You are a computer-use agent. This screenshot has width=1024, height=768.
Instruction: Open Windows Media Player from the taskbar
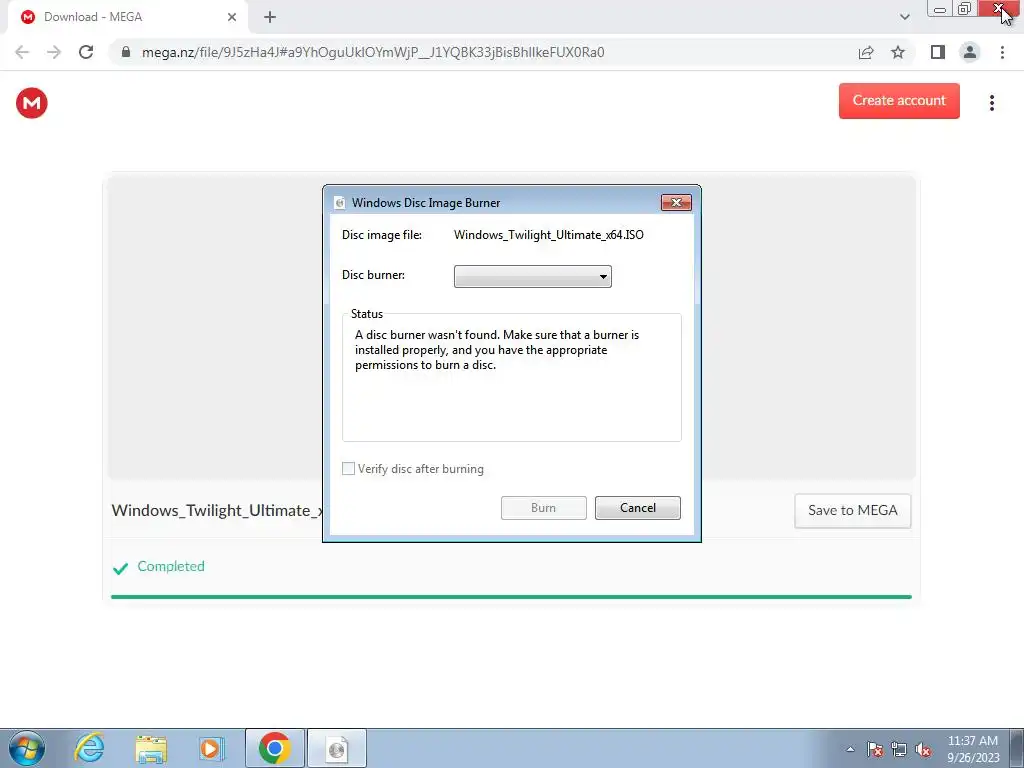click(x=211, y=748)
